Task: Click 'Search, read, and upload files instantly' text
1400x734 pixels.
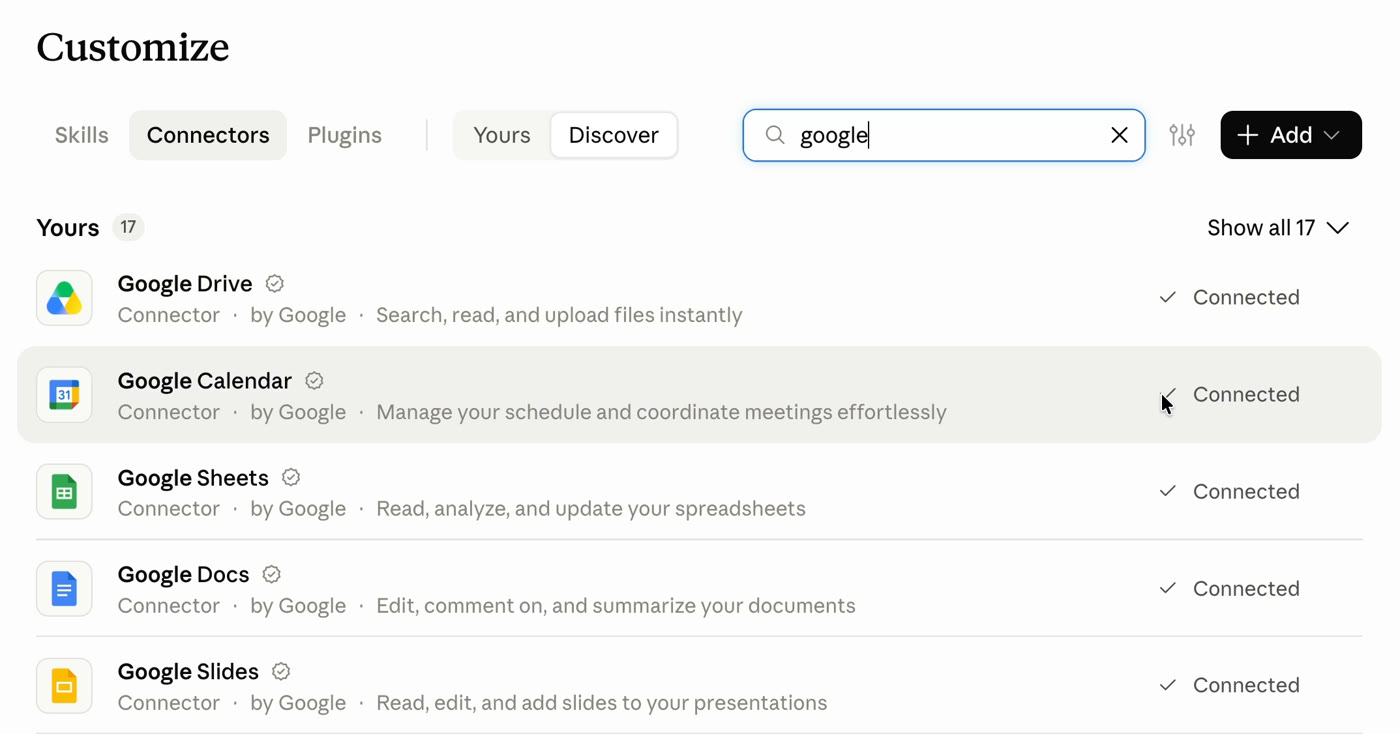Action: (559, 315)
